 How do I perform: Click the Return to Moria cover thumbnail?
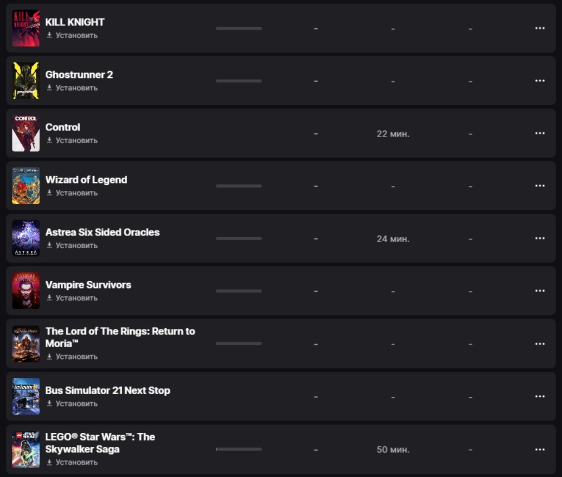pyautogui.click(x=26, y=344)
